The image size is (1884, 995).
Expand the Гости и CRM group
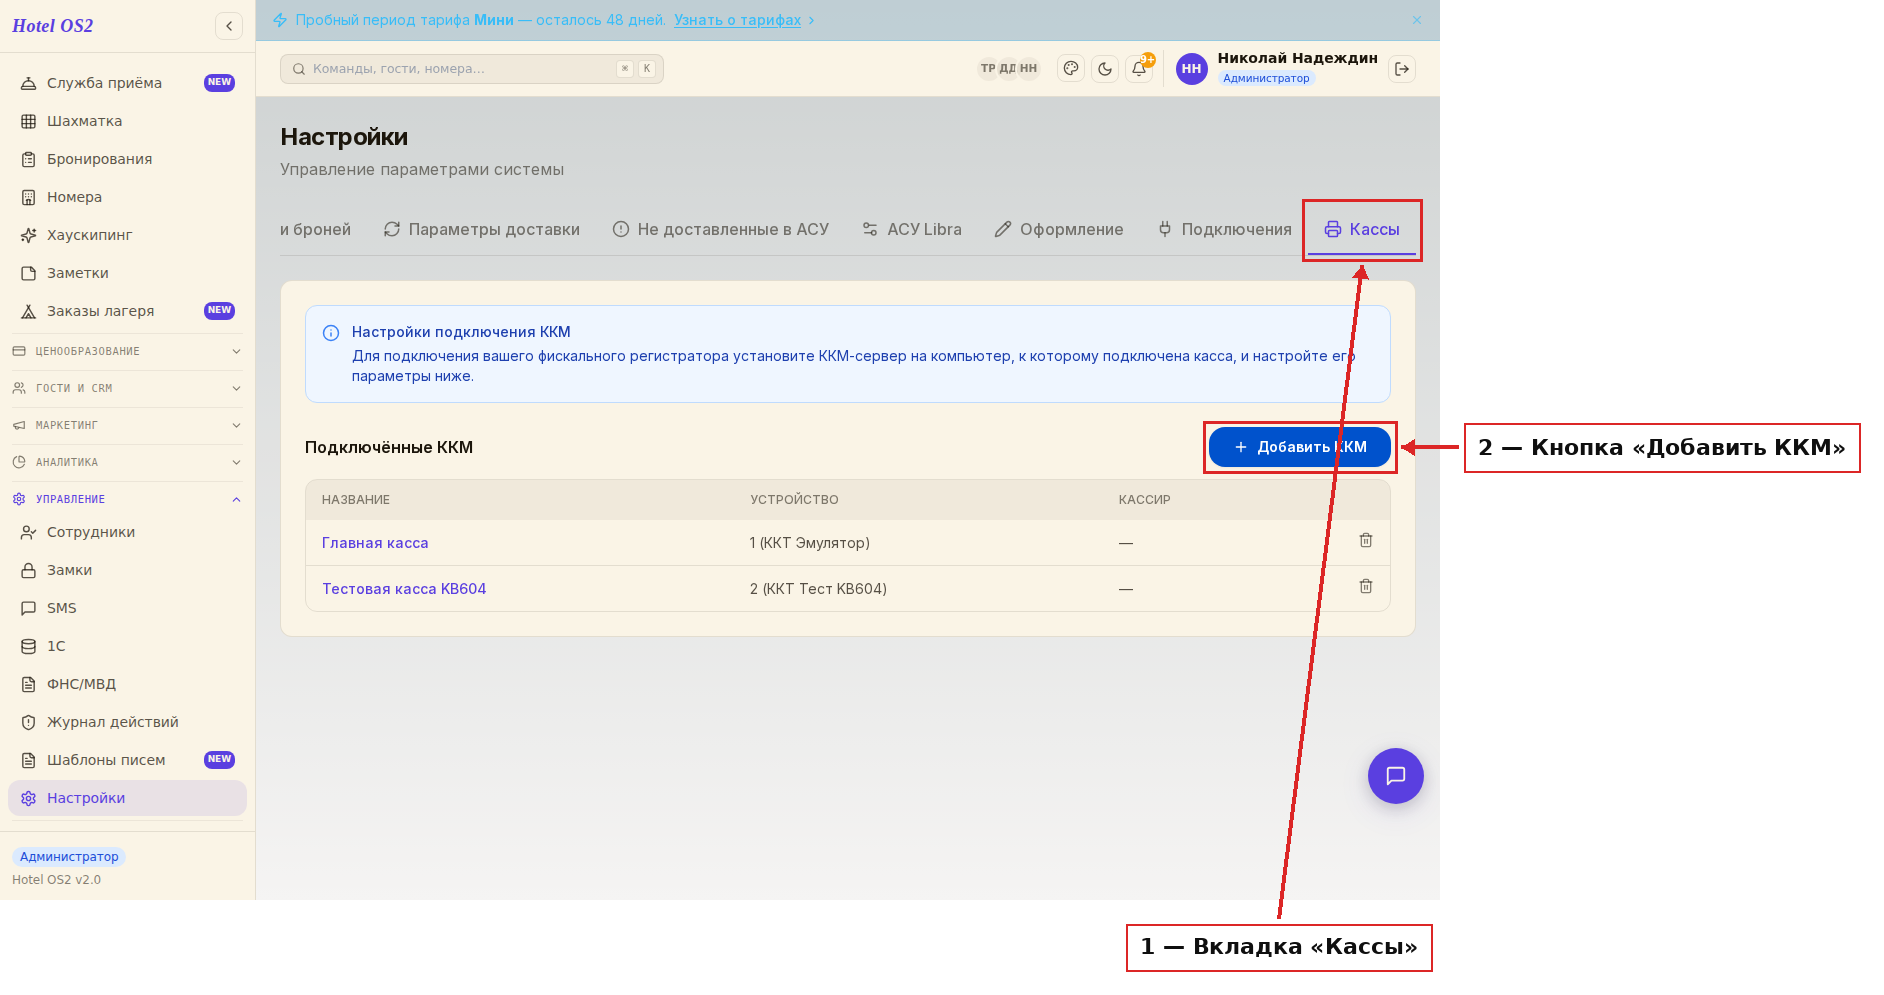pyautogui.click(x=127, y=388)
